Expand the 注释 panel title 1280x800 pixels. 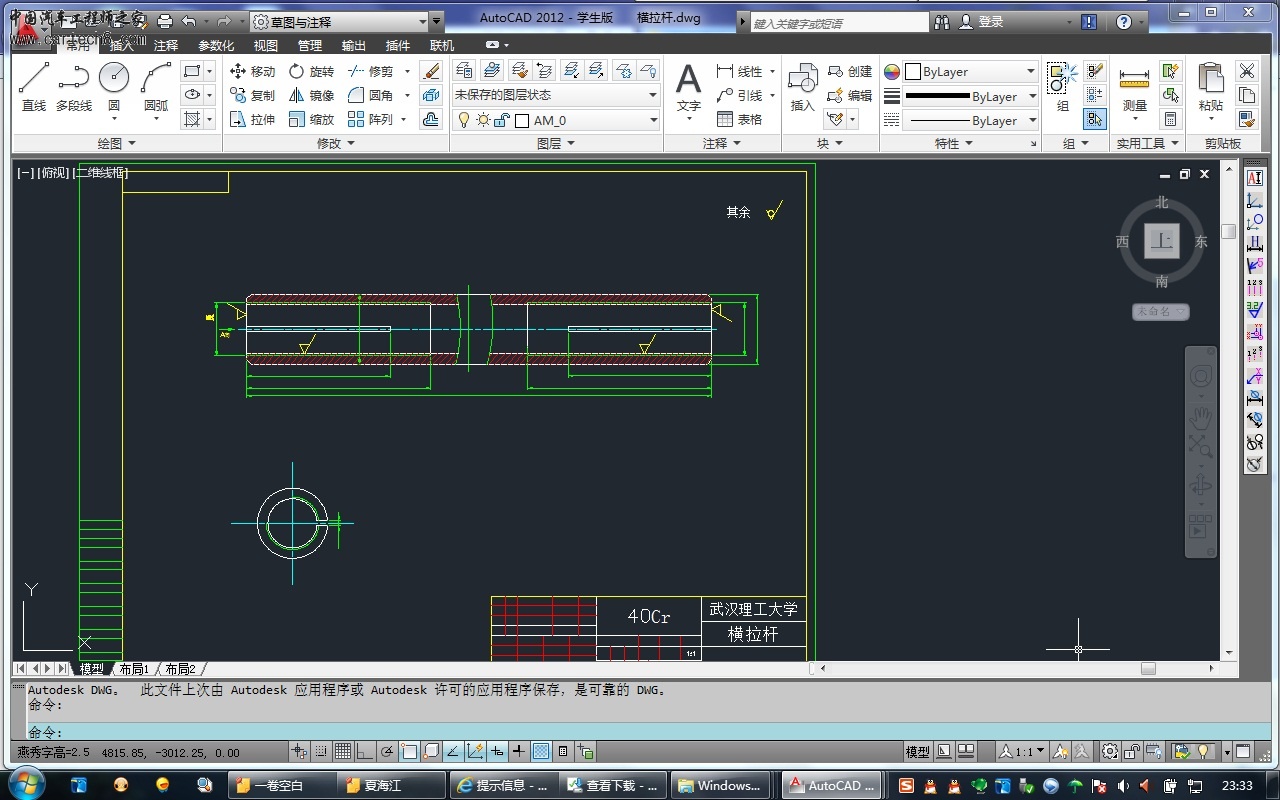point(721,143)
